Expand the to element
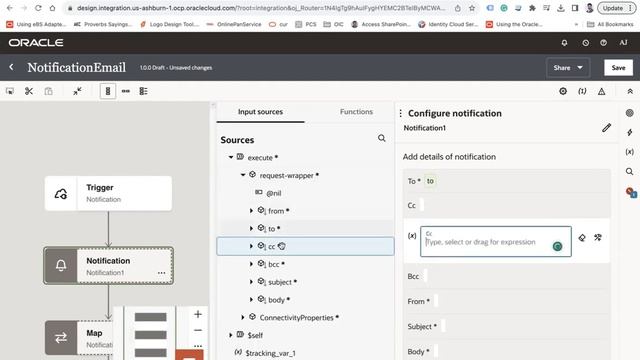This screenshot has height=360, width=640. (251, 229)
